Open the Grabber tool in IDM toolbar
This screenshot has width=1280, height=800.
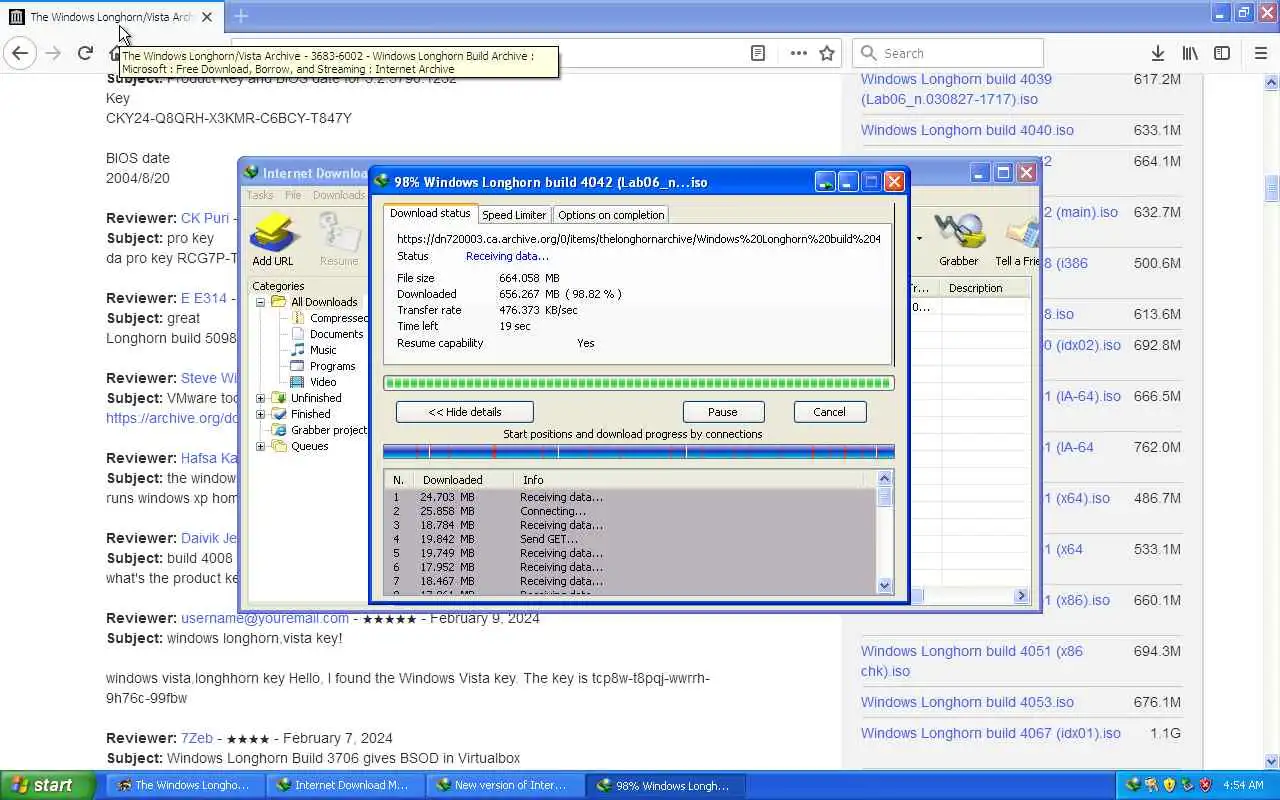pyautogui.click(x=958, y=240)
